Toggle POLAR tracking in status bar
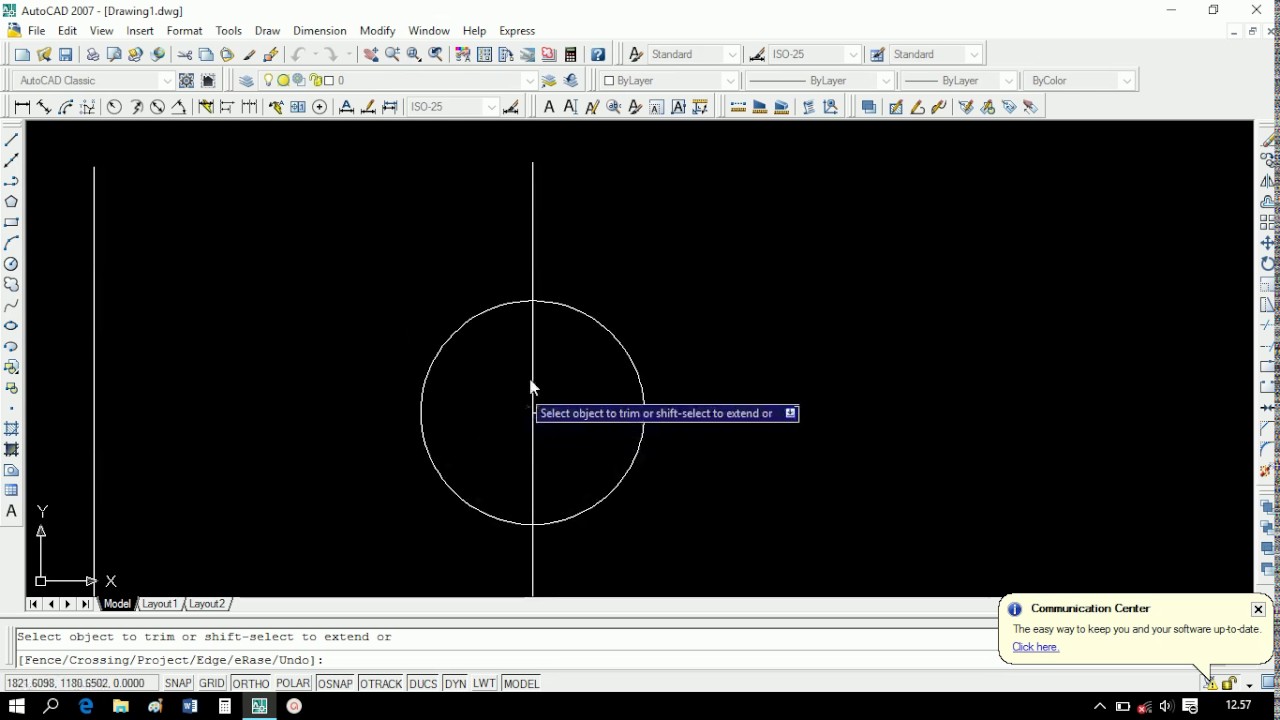The image size is (1280, 720). 293,683
